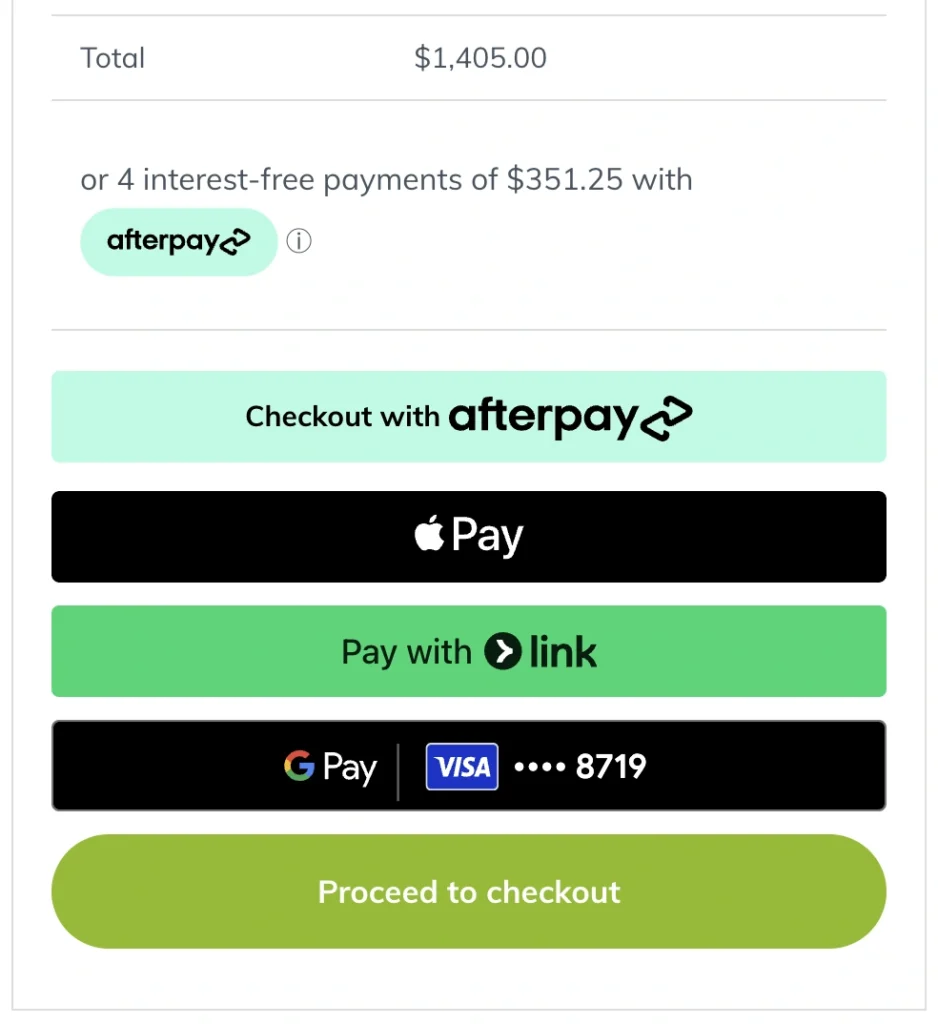Select the card ending in 8719
The width and height of the screenshot is (938, 1024).
coord(580,767)
